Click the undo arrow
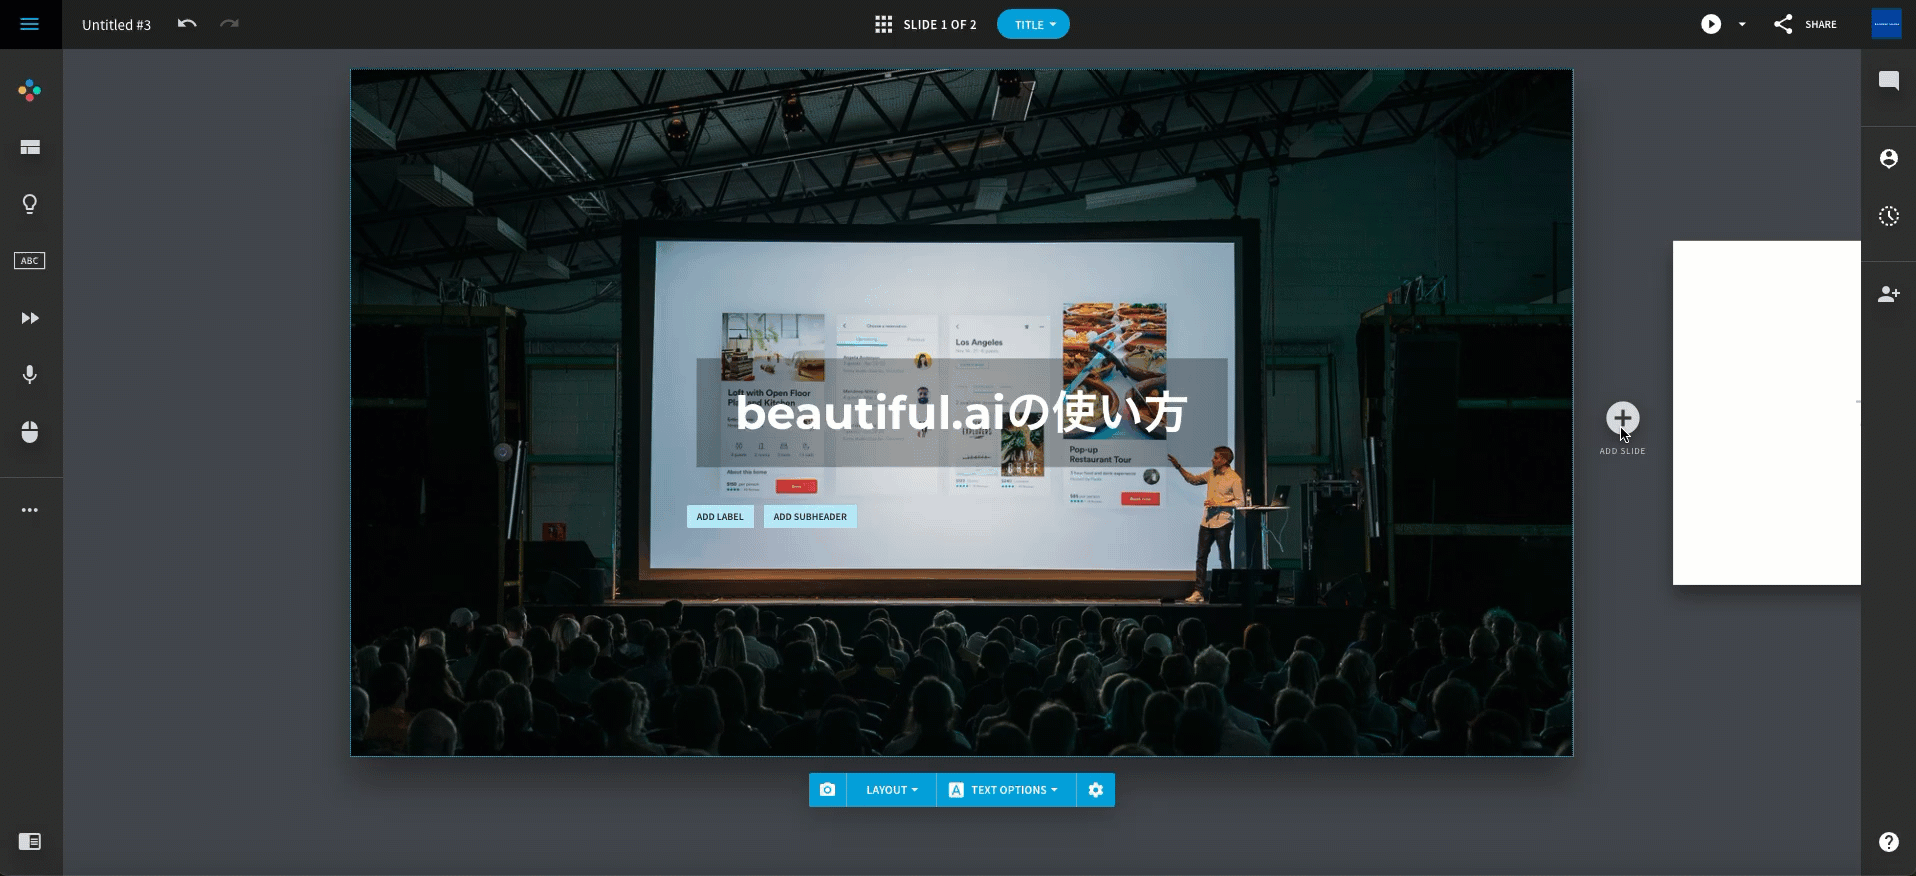1916x876 pixels. [x=187, y=24]
